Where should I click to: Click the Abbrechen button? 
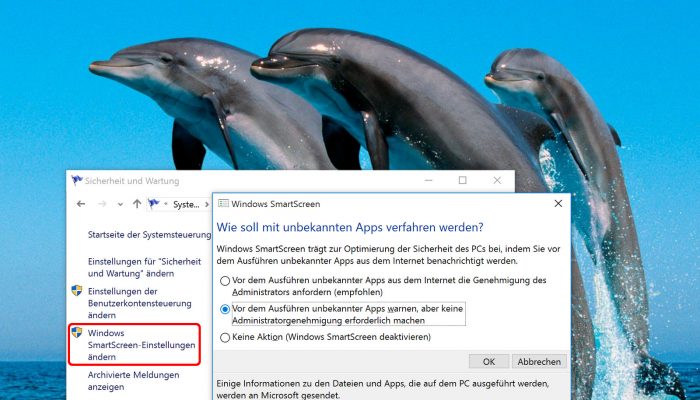539,362
